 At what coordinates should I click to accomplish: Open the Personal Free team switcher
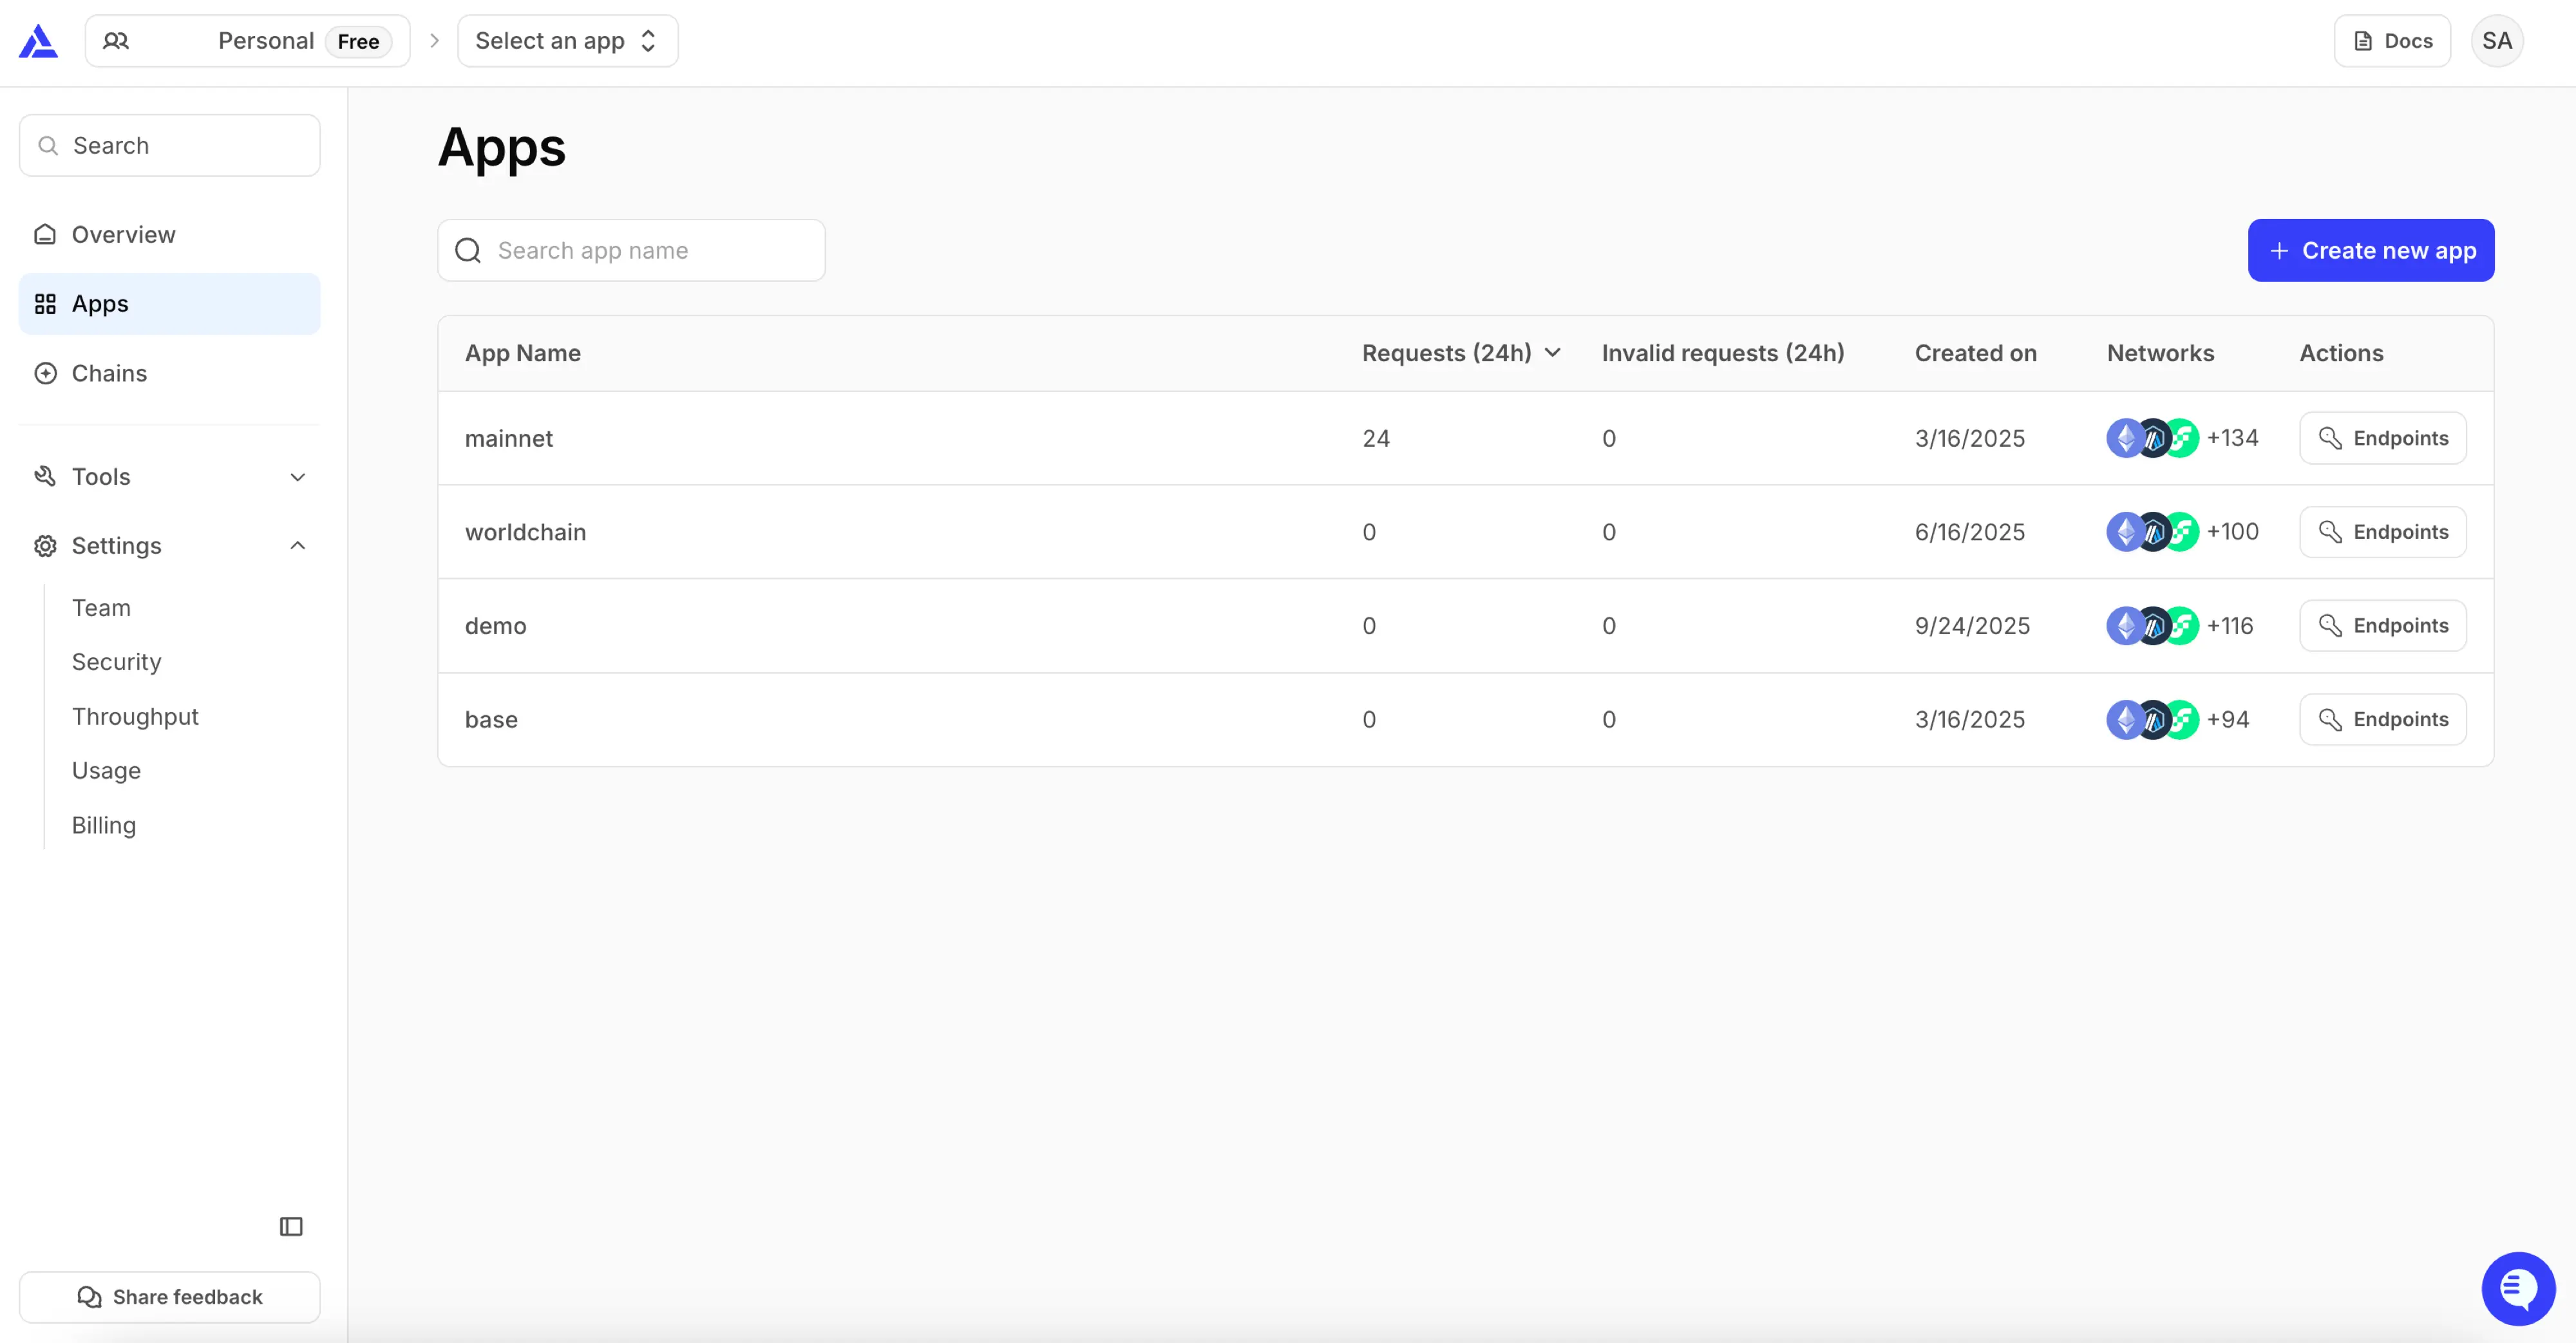tap(247, 41)
